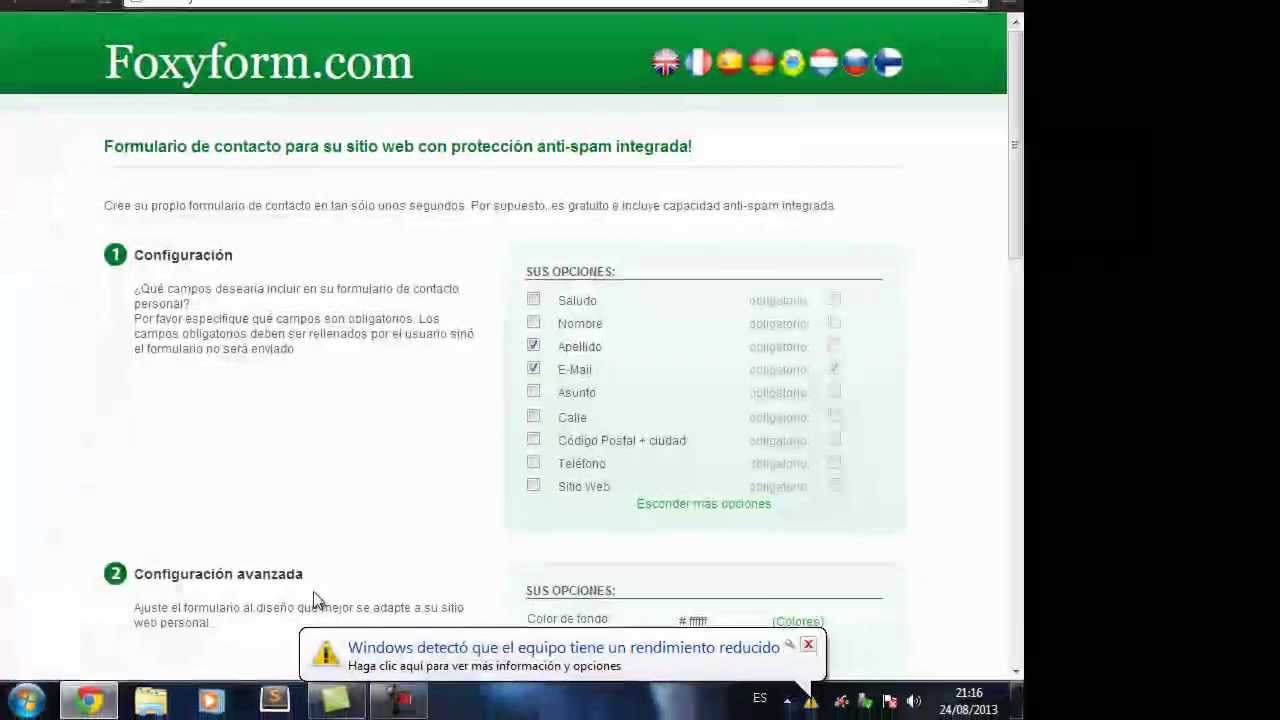
Task: Select the Finnish flag language icon
Action: (x=888, y=63)
